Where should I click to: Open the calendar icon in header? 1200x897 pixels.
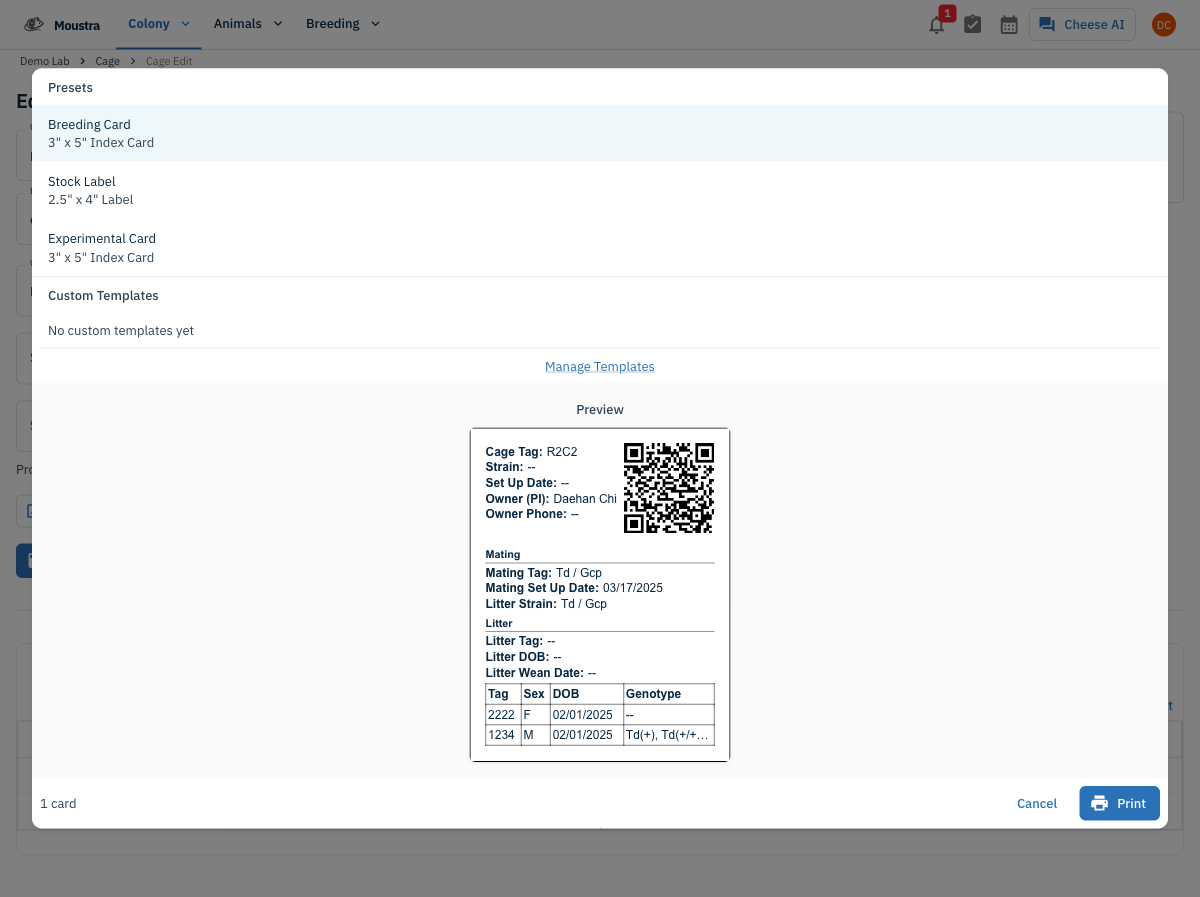1009,25
